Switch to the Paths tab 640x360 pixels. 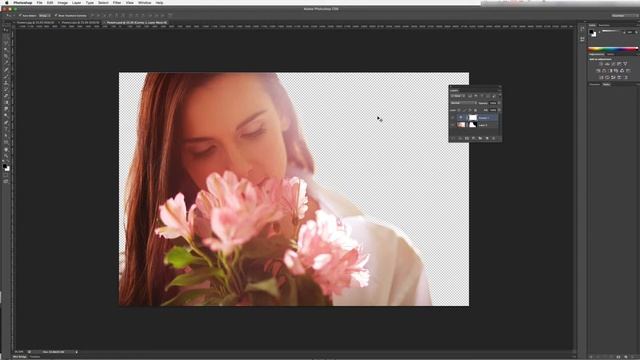pos(607,84)
